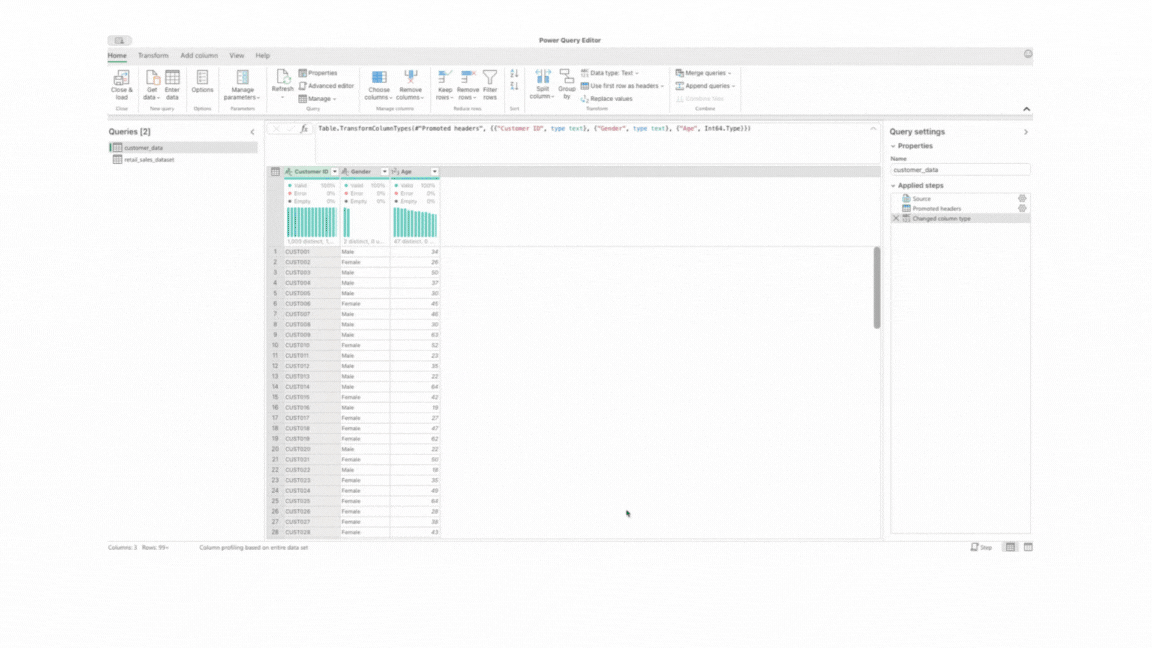This screenshot has height=648, width=1152.
Task: Select the customer_data query
Action: coord(184,148)
